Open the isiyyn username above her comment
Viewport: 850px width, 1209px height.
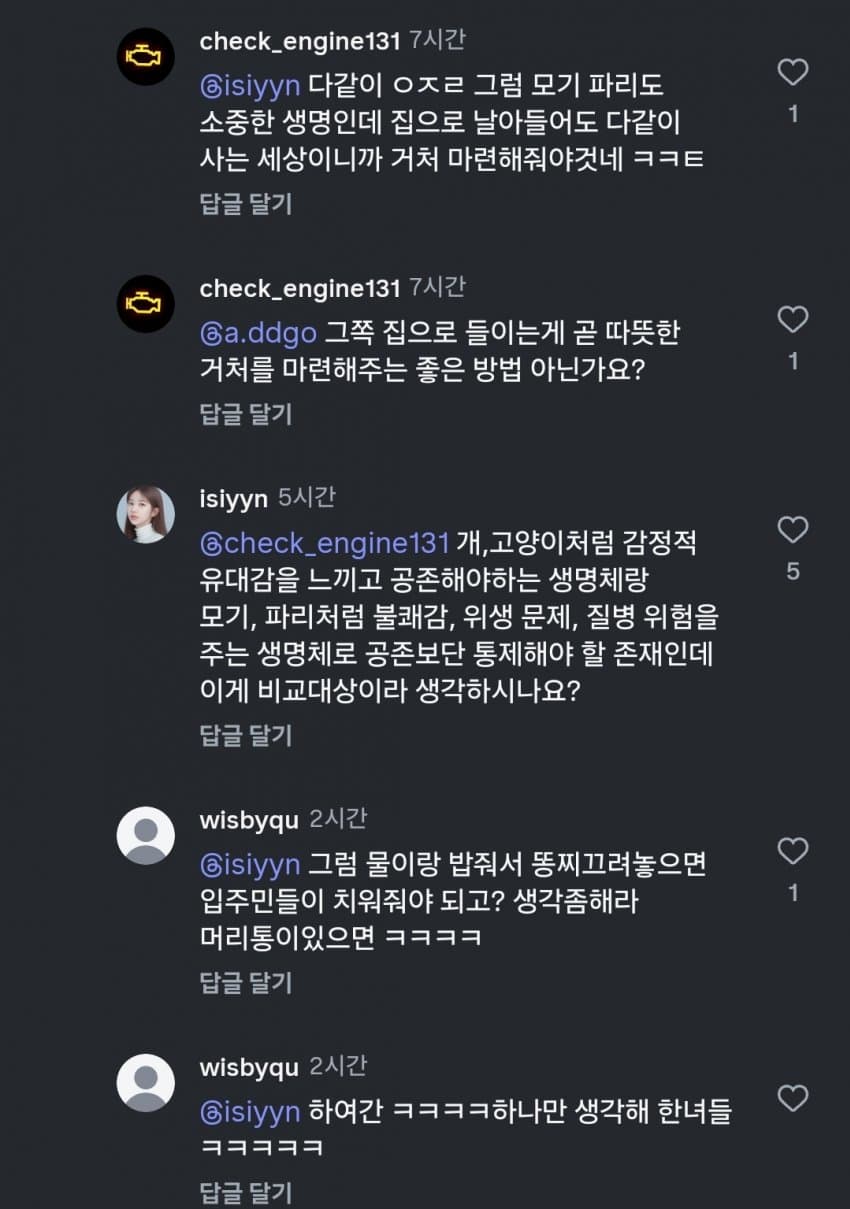click(233, 498)
